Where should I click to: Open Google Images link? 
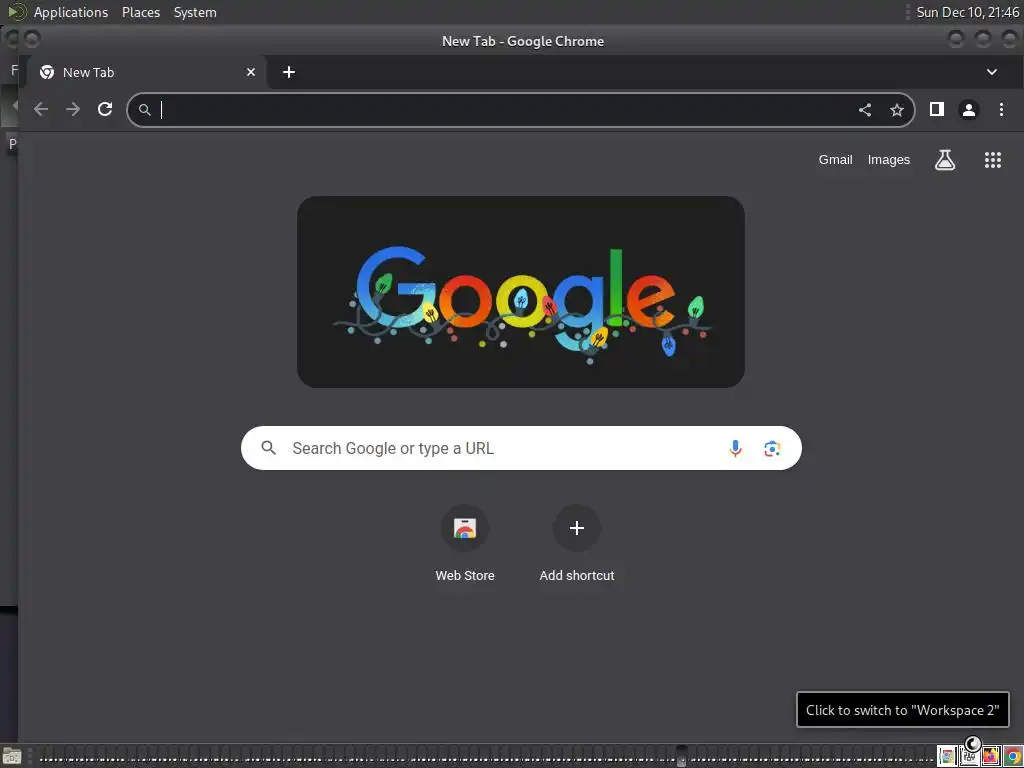point(888,159)
